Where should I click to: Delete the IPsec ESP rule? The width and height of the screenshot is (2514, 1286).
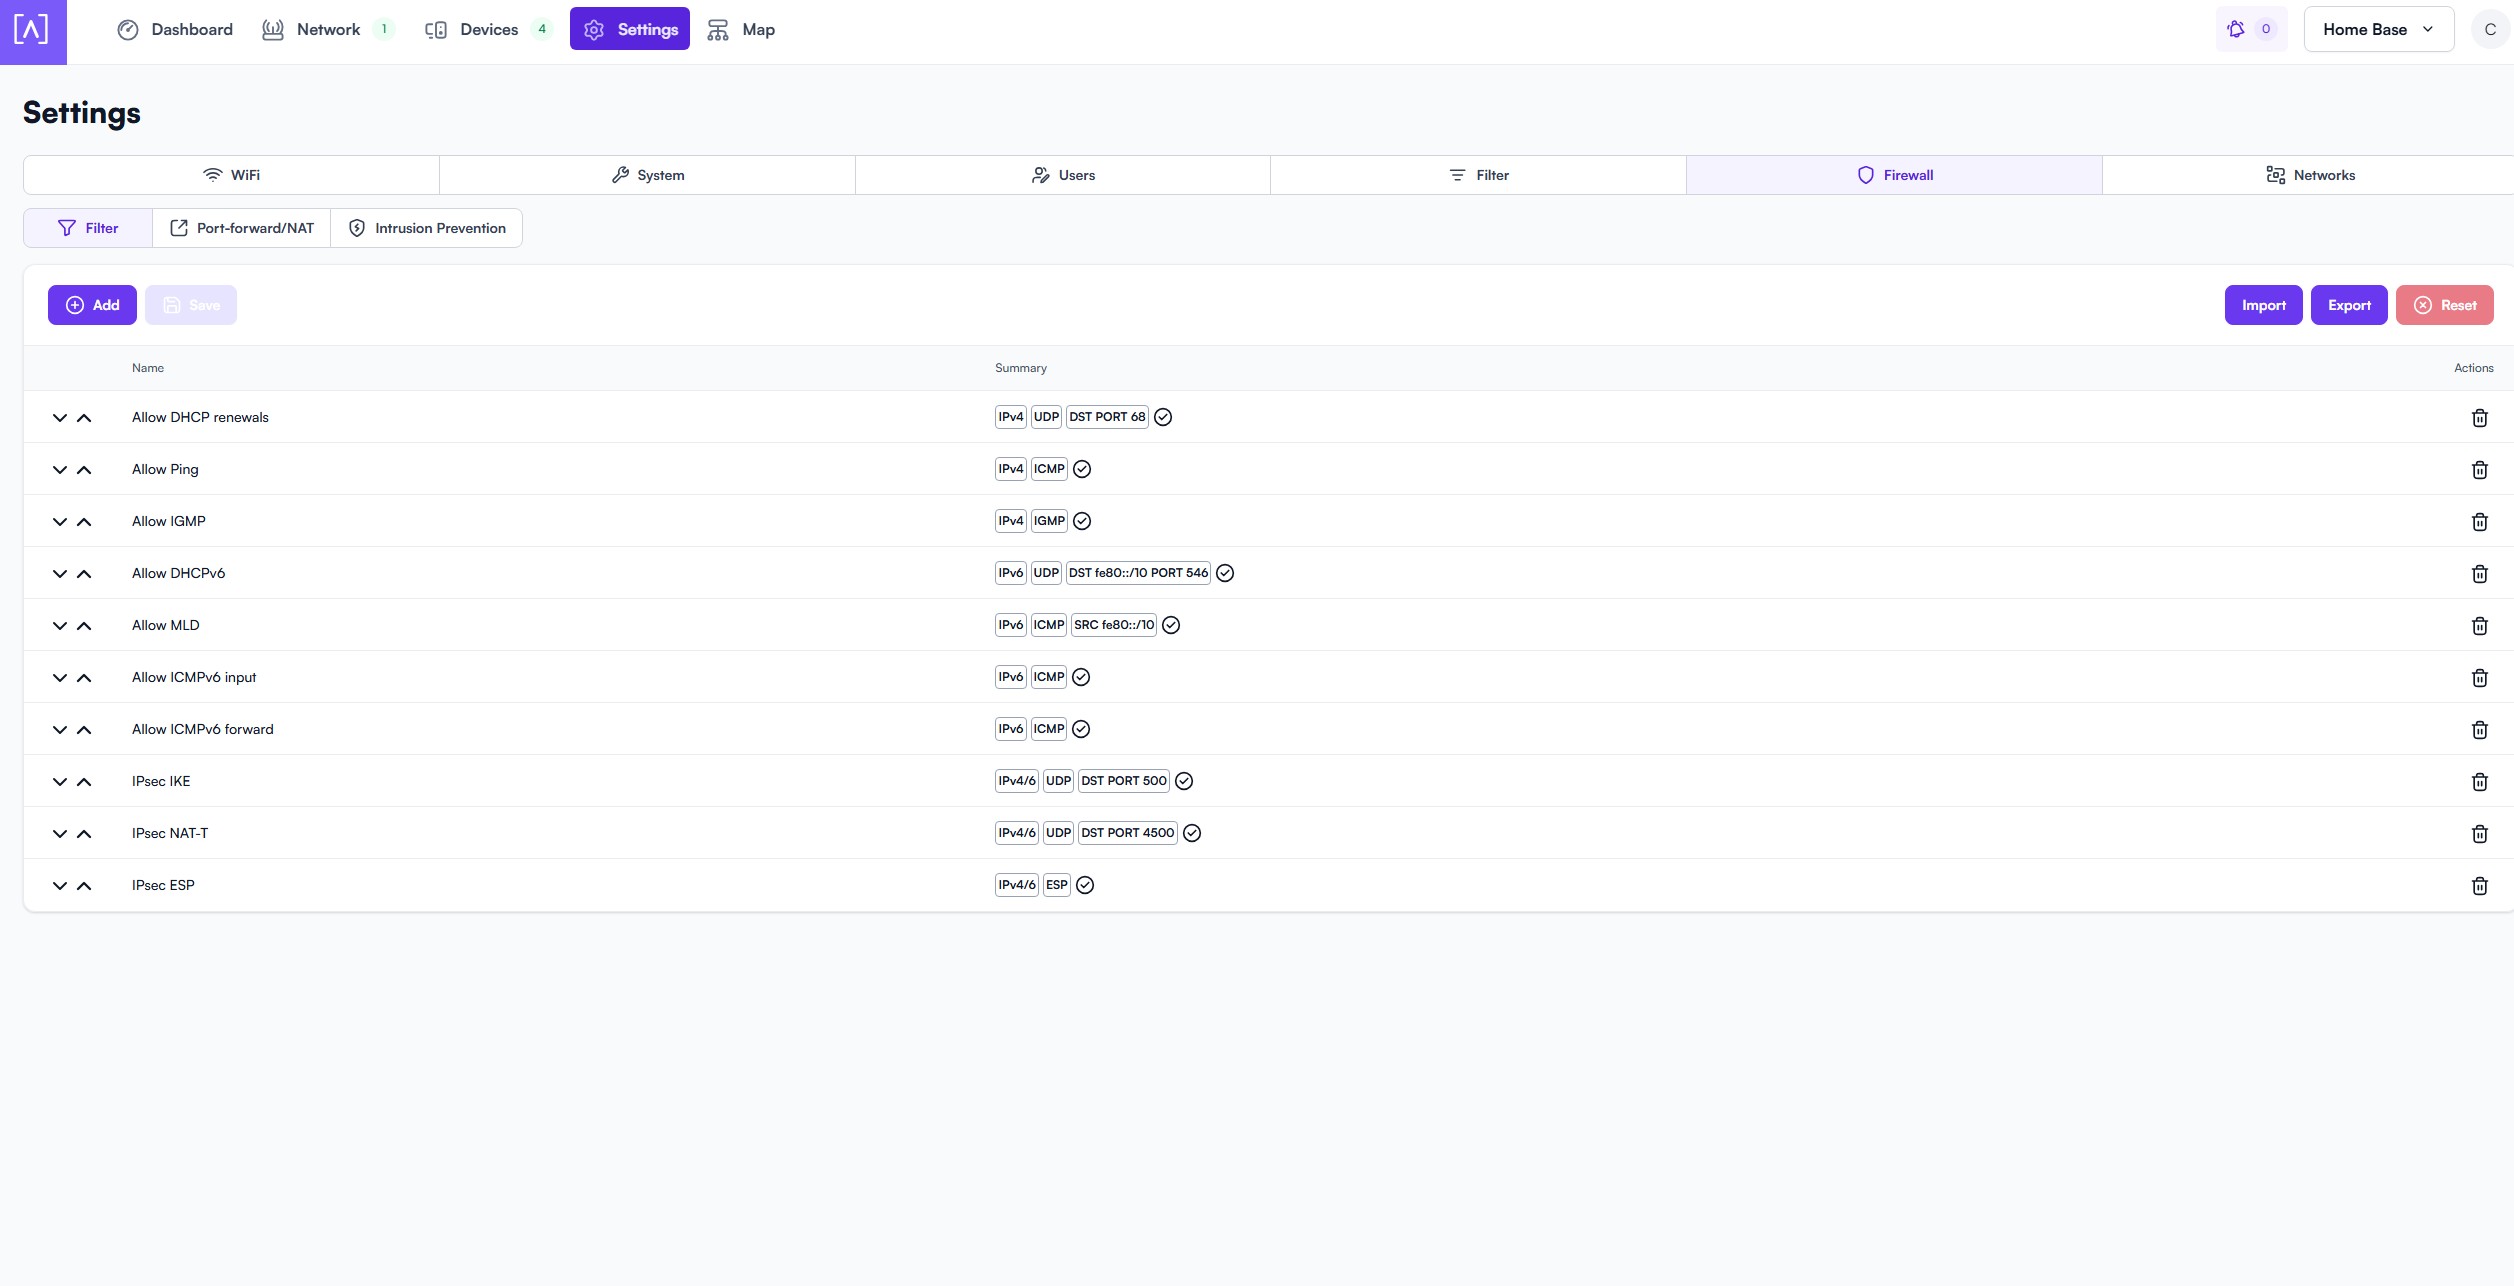(2479, 886)
